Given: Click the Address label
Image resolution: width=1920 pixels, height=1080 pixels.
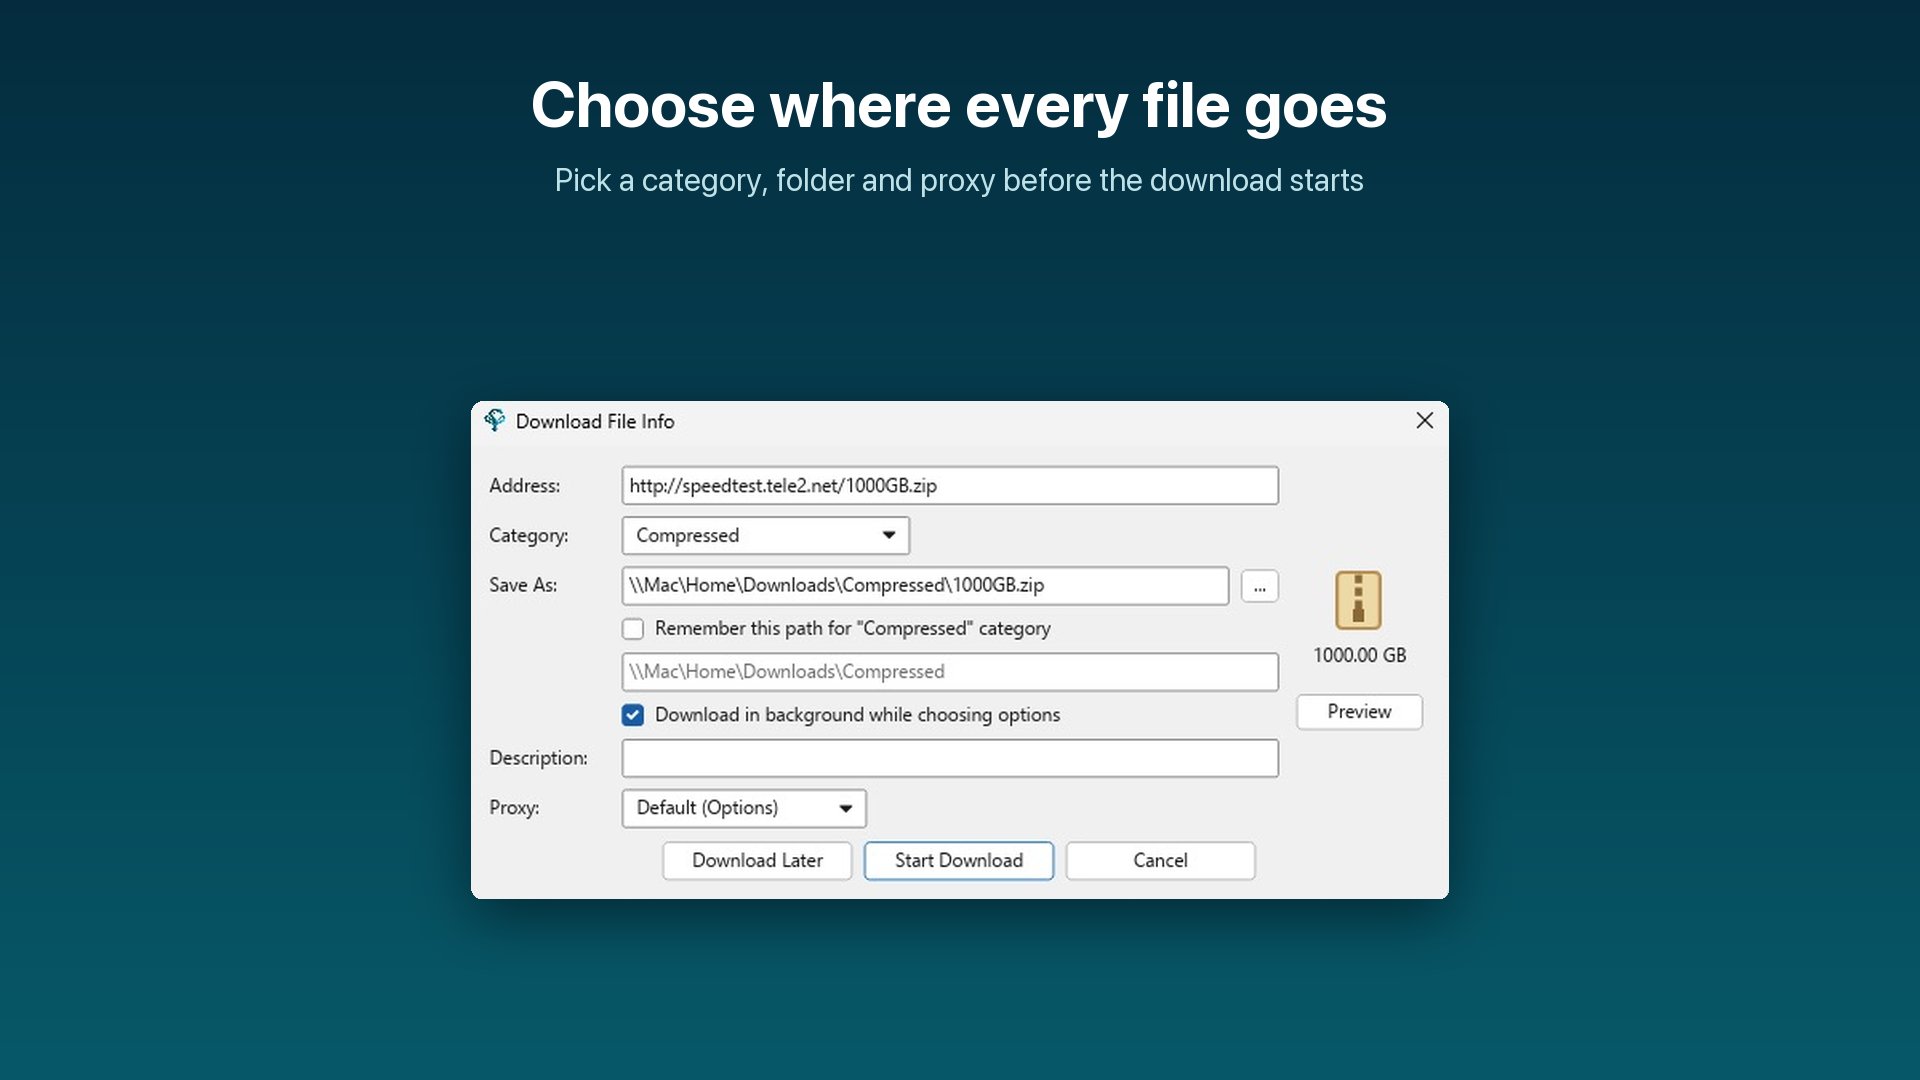Looking at the screenshot, I should coord(525,486).
